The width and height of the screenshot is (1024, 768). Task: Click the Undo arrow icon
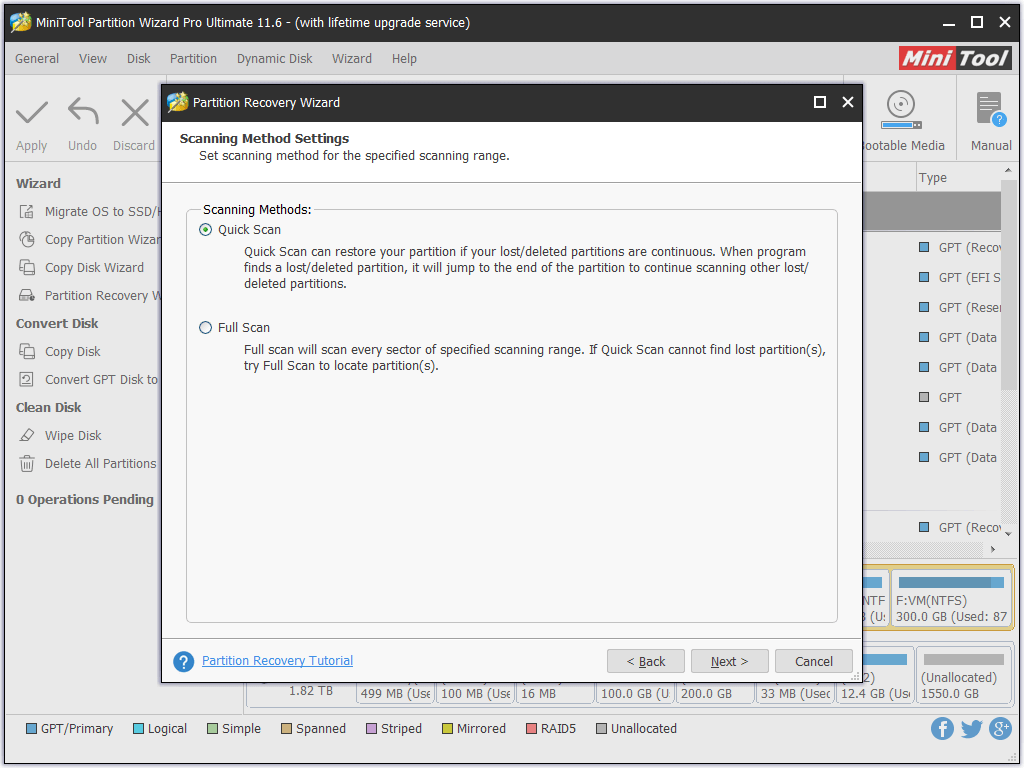click(x=83, y=111)
